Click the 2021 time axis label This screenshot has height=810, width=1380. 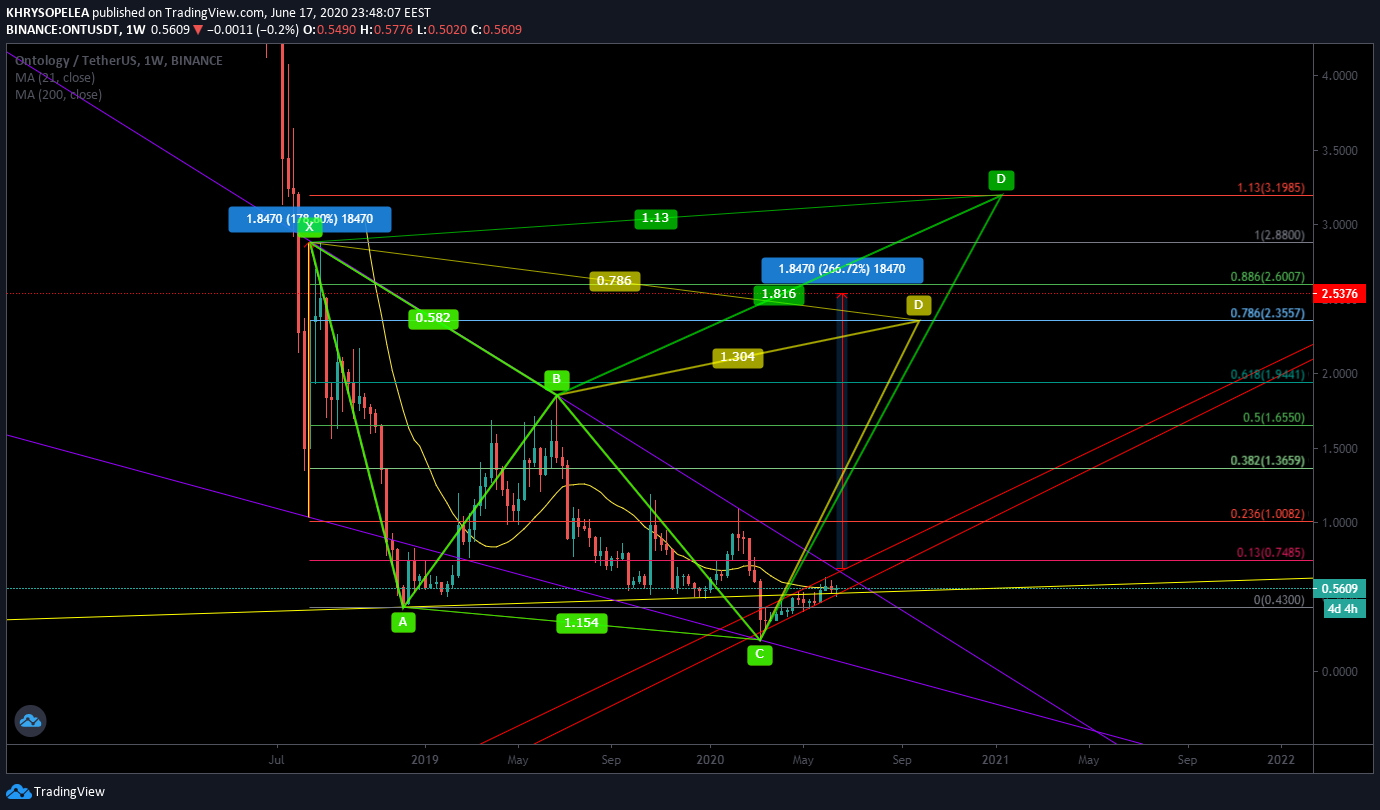(x=995, y=760)
